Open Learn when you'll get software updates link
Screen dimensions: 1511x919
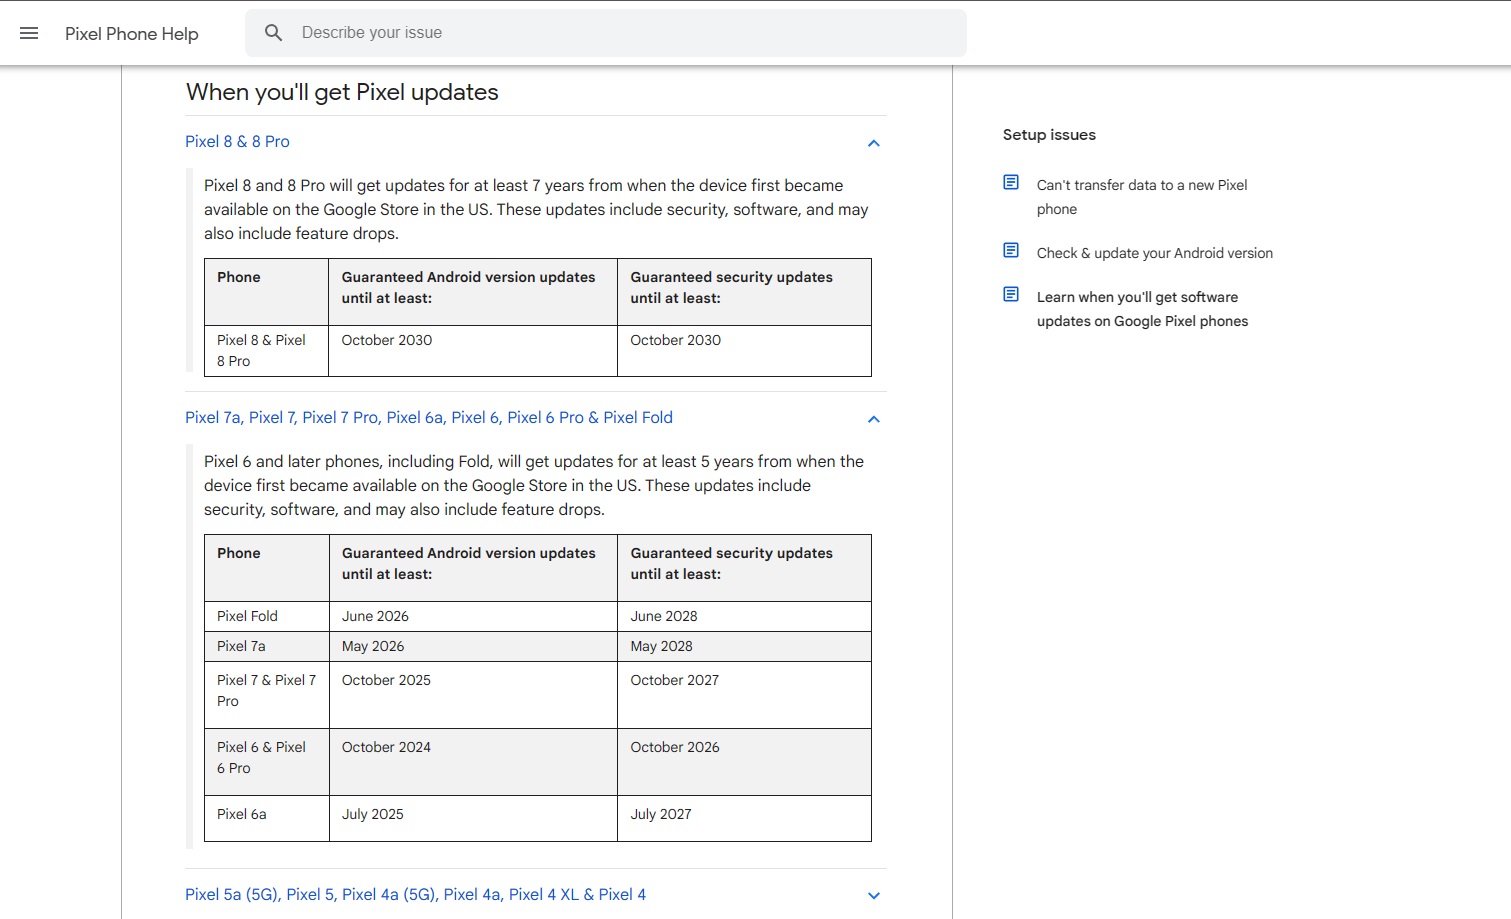click(x=1142, y=309)
